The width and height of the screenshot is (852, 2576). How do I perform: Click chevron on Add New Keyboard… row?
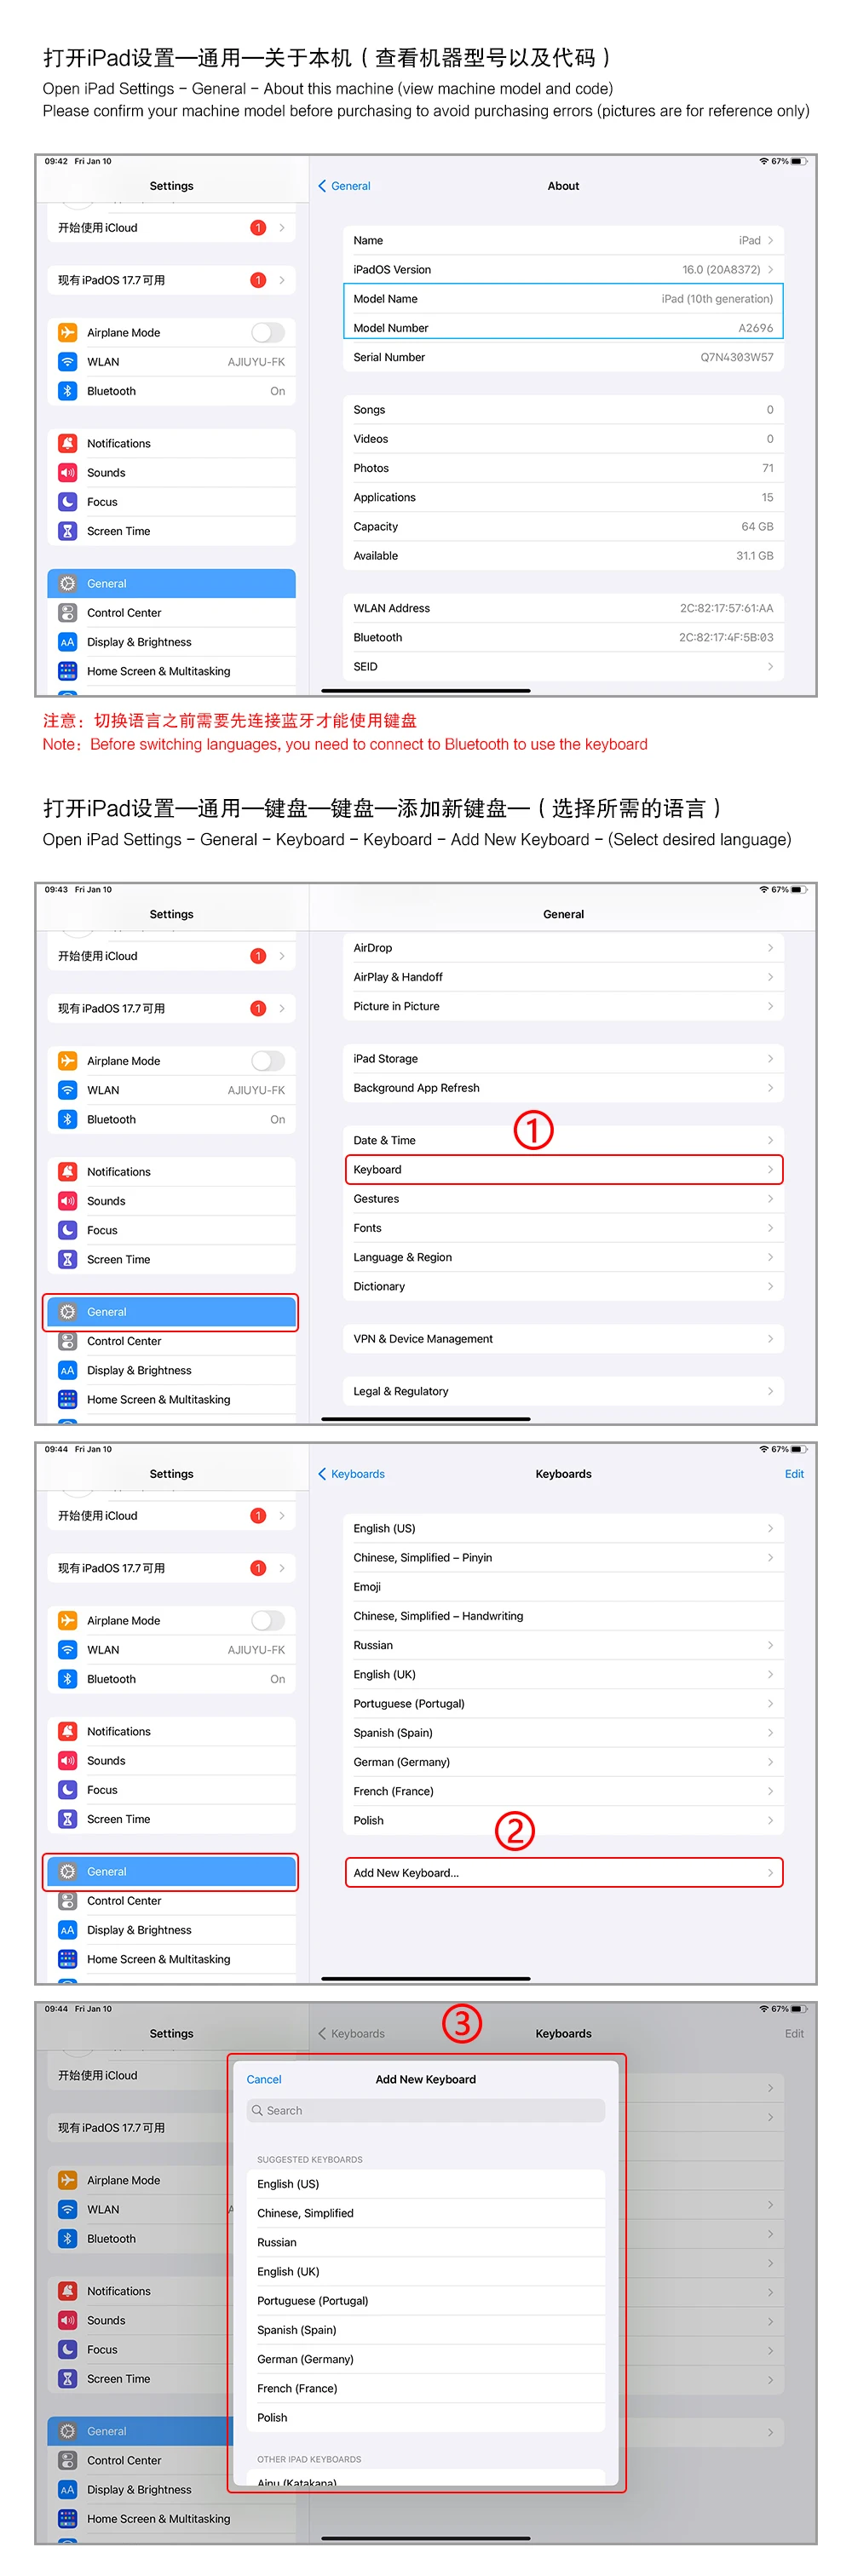(770, 1873)
